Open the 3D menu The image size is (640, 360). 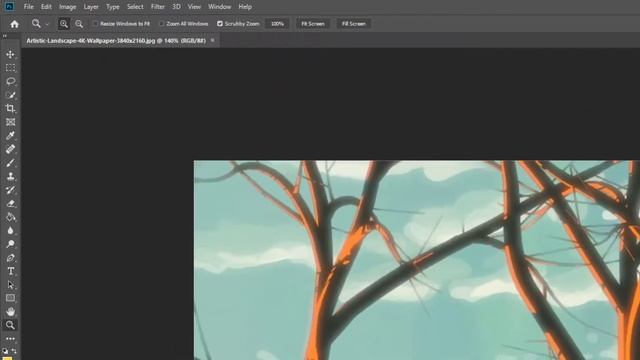pos(176,7)
